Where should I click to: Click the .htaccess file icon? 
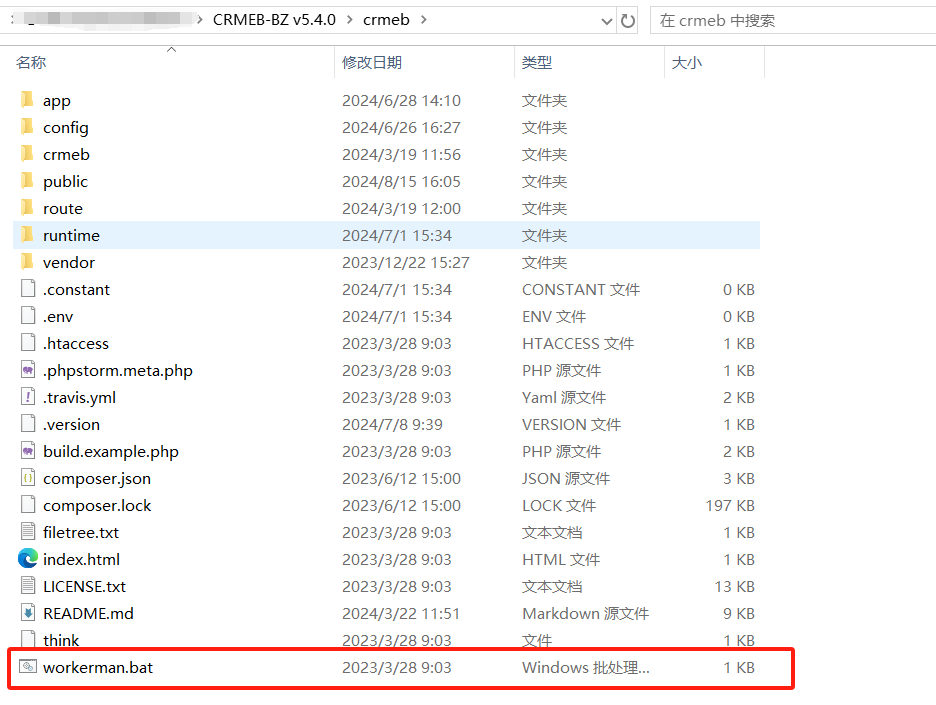pyautogui.click(x=28, y=343)
